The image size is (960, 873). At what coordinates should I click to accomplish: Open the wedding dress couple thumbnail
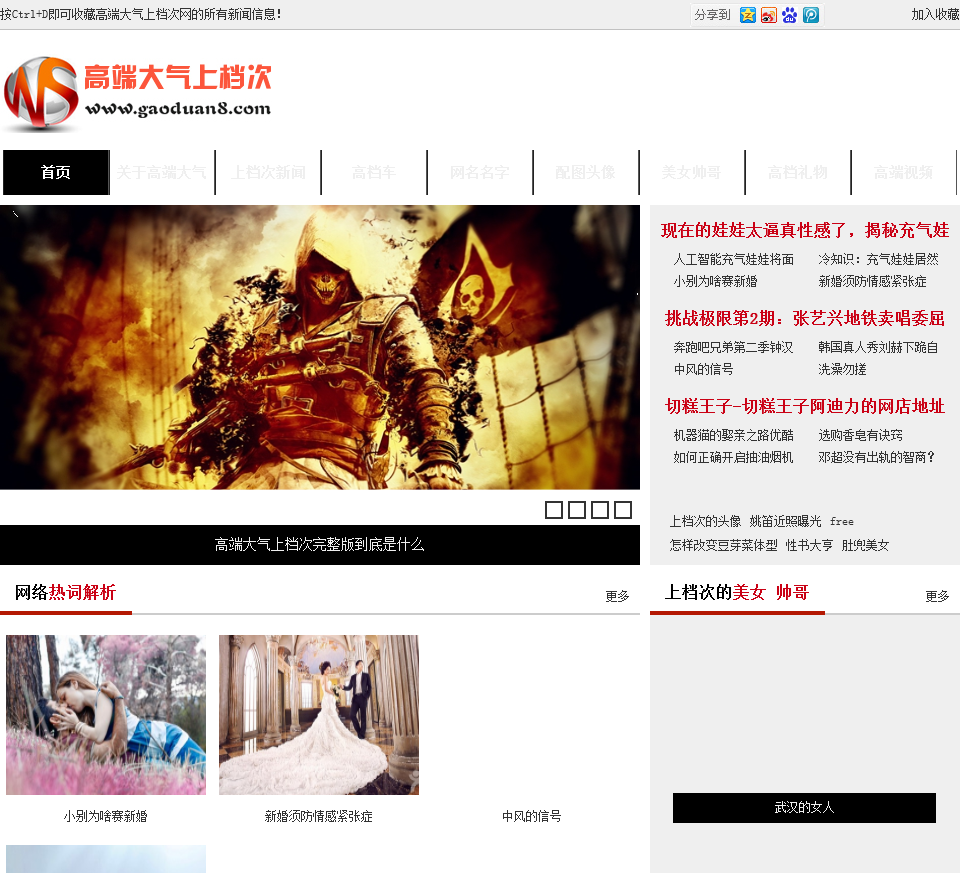pyautogui.click(x=319, y=714)
